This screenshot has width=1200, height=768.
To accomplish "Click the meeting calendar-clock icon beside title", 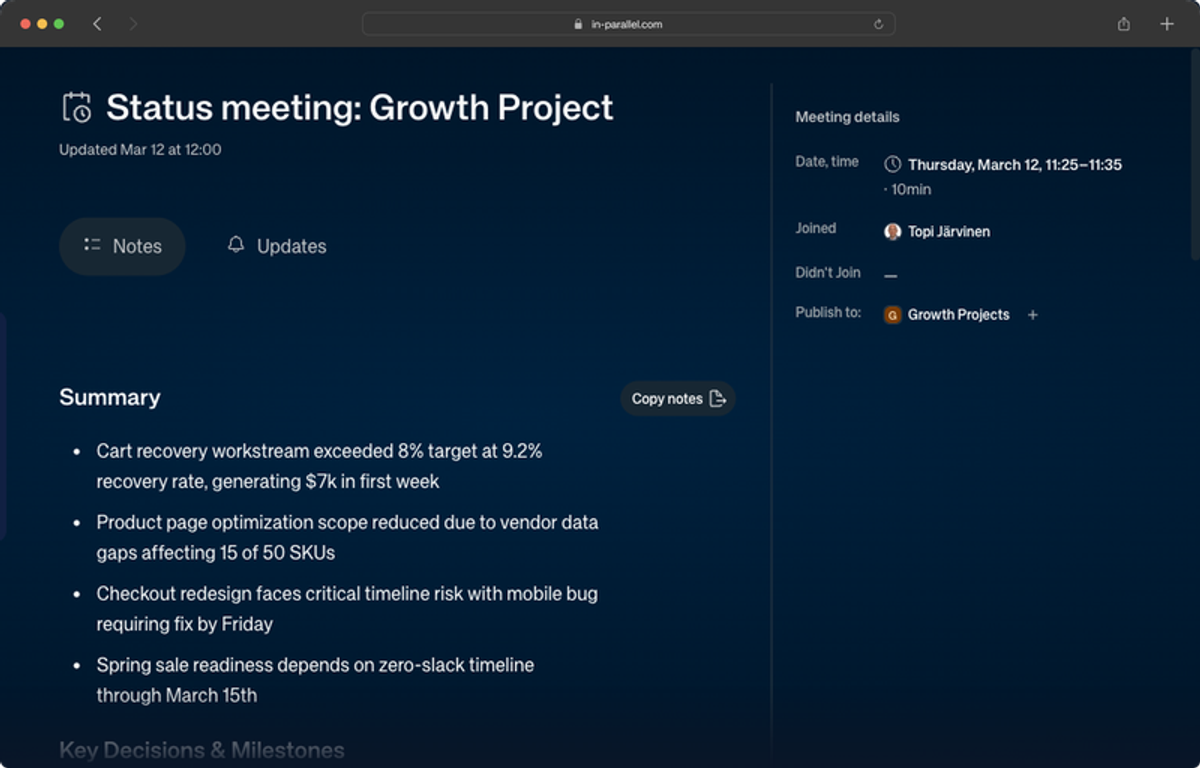I will (77, 107).
